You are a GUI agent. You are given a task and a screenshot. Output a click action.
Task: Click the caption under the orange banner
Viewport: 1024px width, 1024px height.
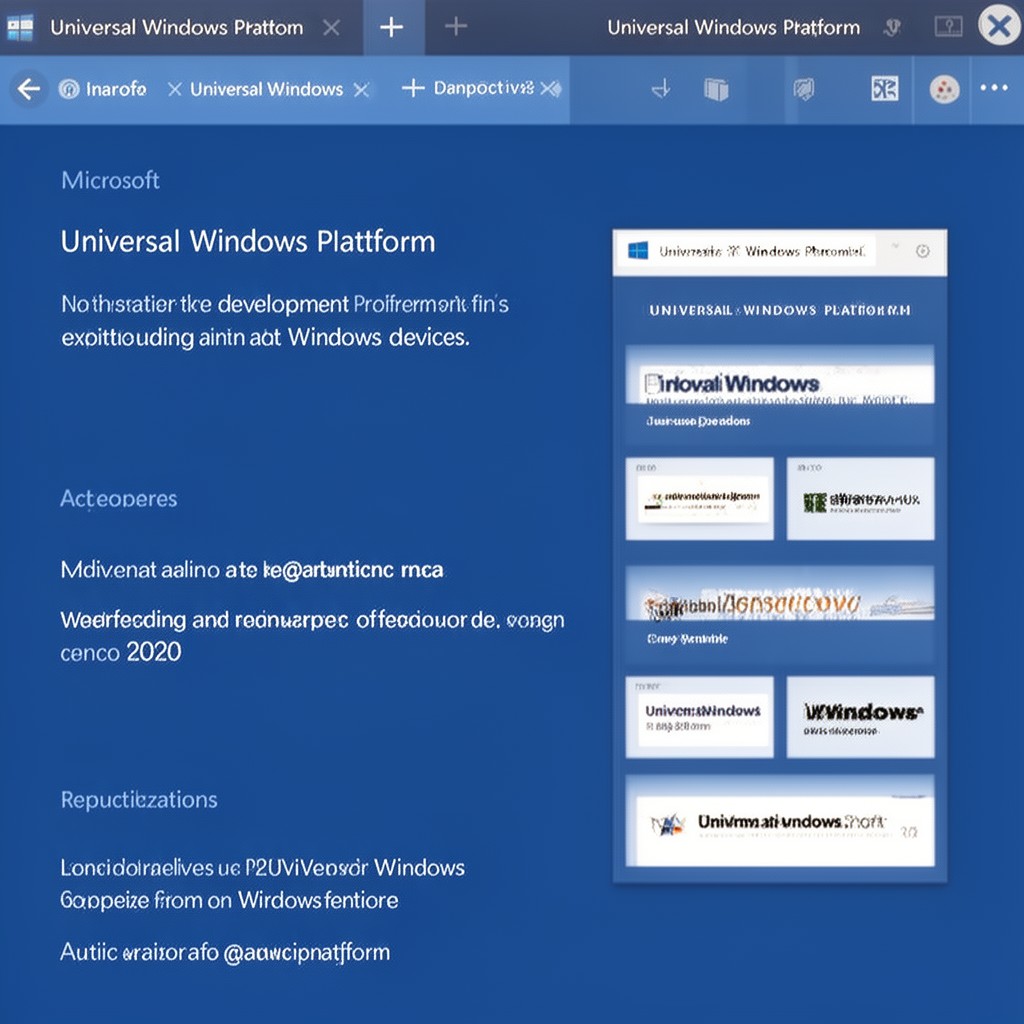pyautogui.click(x=687, y=639)
